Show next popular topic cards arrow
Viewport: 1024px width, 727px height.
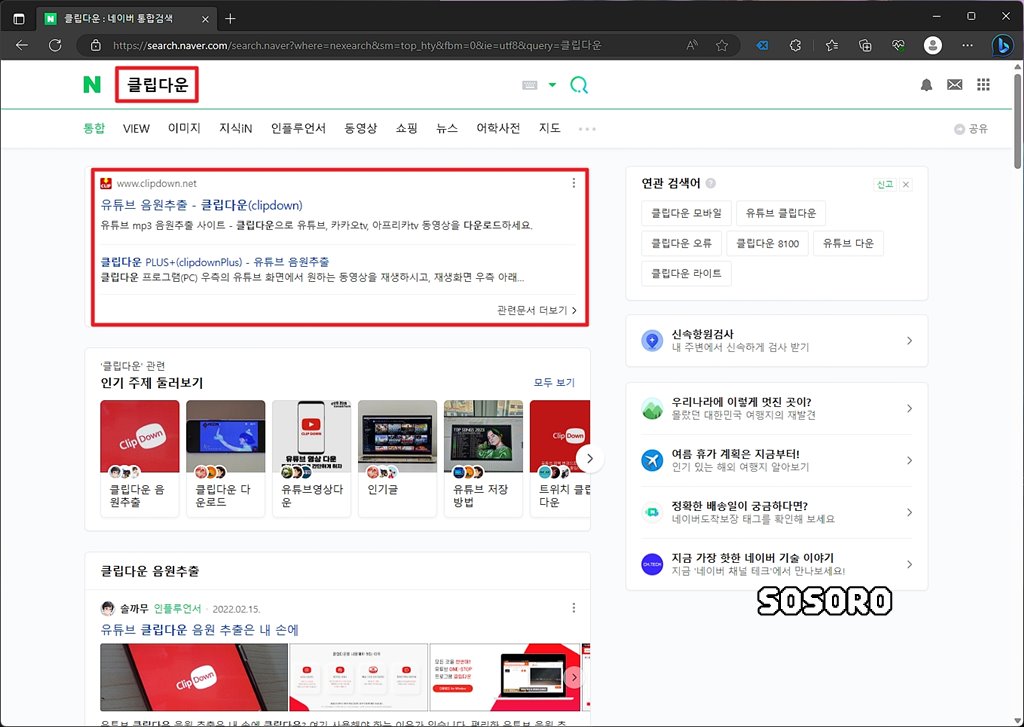590,459
